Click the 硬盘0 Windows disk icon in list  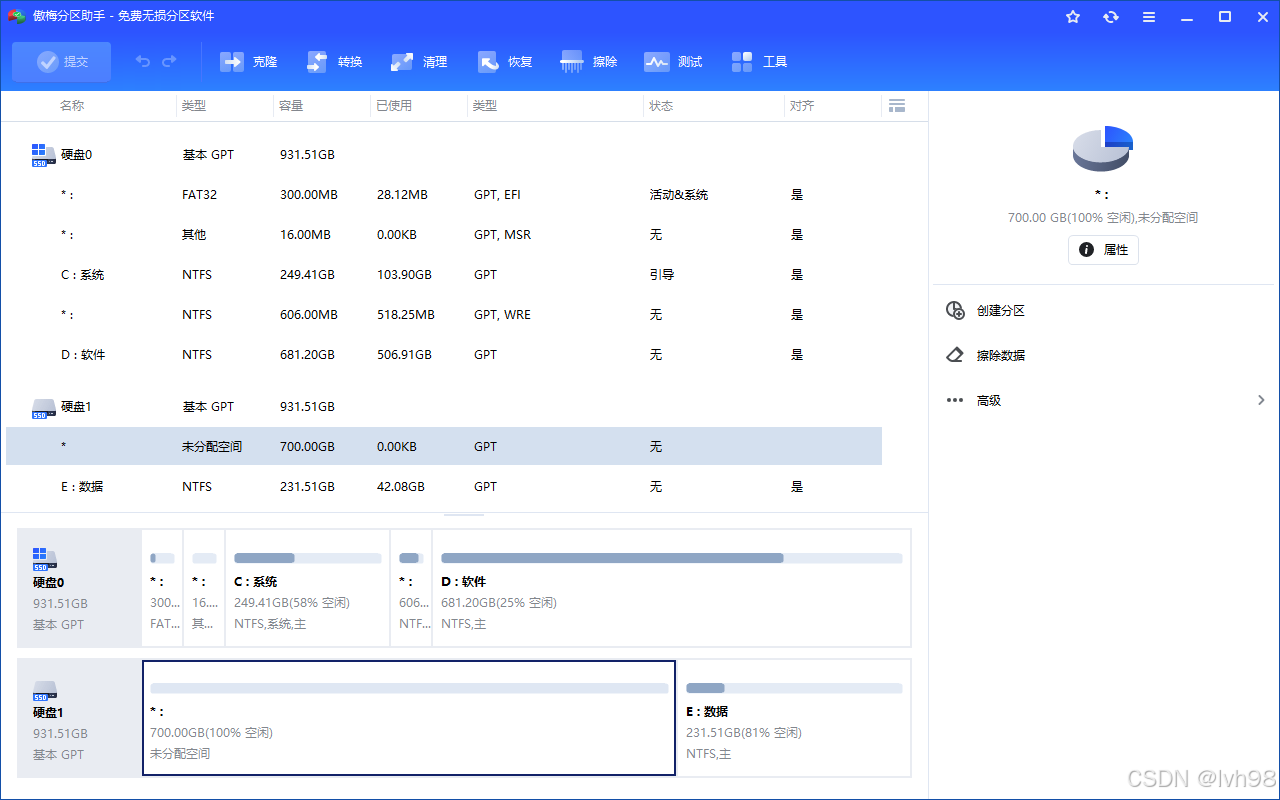tap(44, 155)
